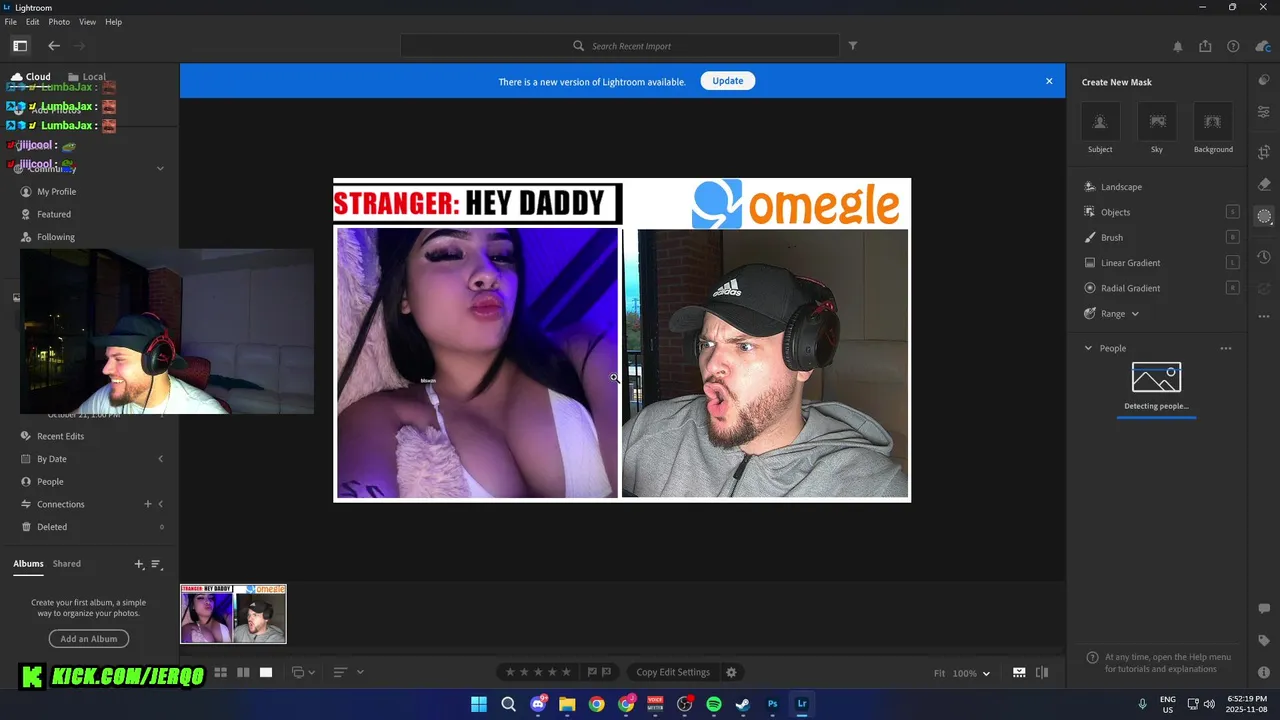Open Presets panel icon
This screenshot has width=1280, height=720.
click(x=1264, y=81)
